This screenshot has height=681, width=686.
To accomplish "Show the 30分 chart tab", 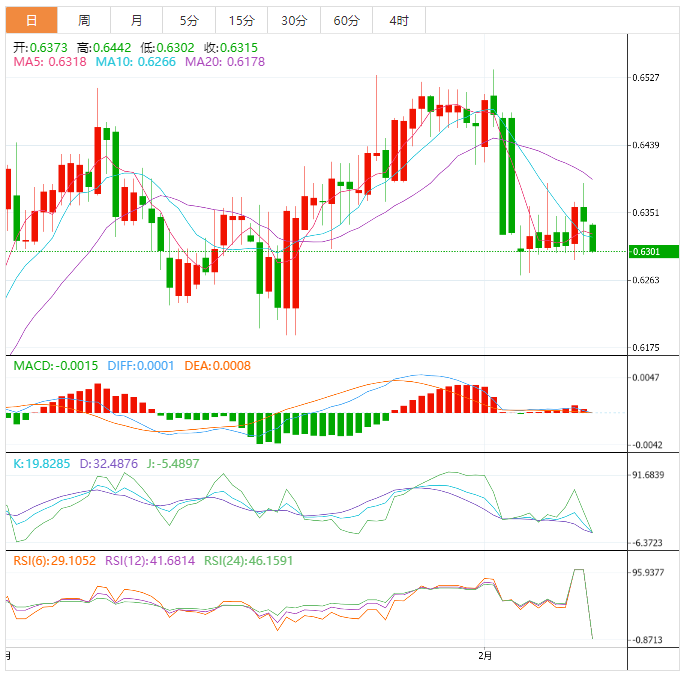I will click(x=294, y=20).
